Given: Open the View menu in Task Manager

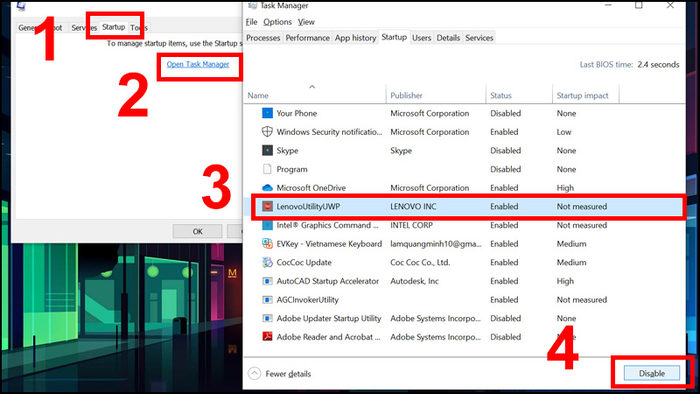Looking at the screenshot, I should click(306, 22).
